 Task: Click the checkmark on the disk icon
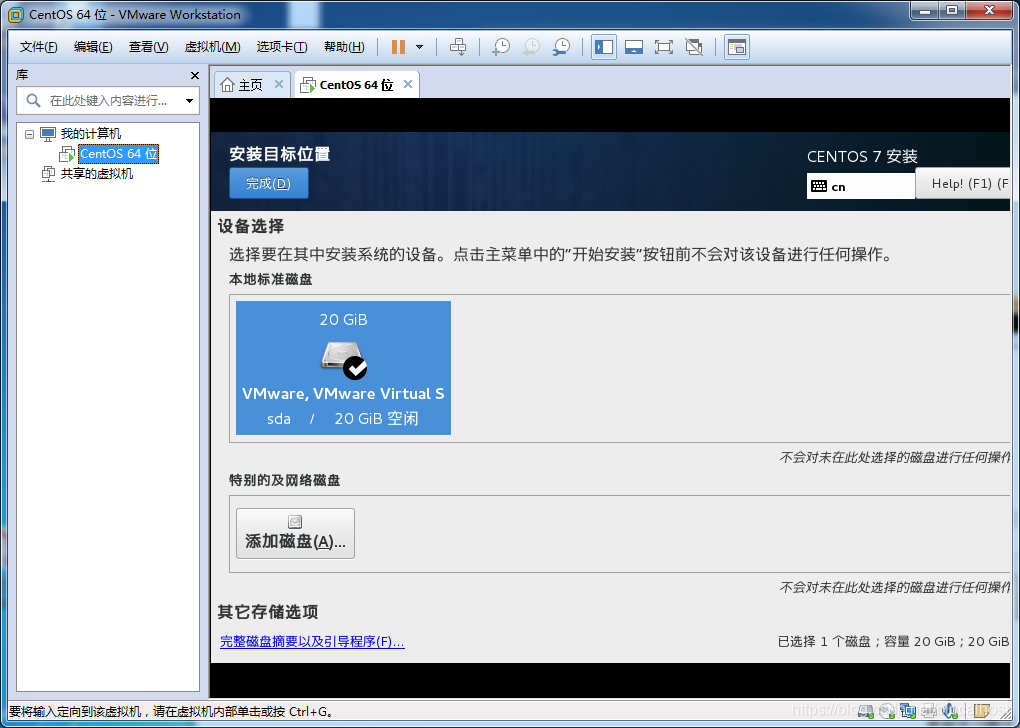pyautogui.click(x=355, y=368)
